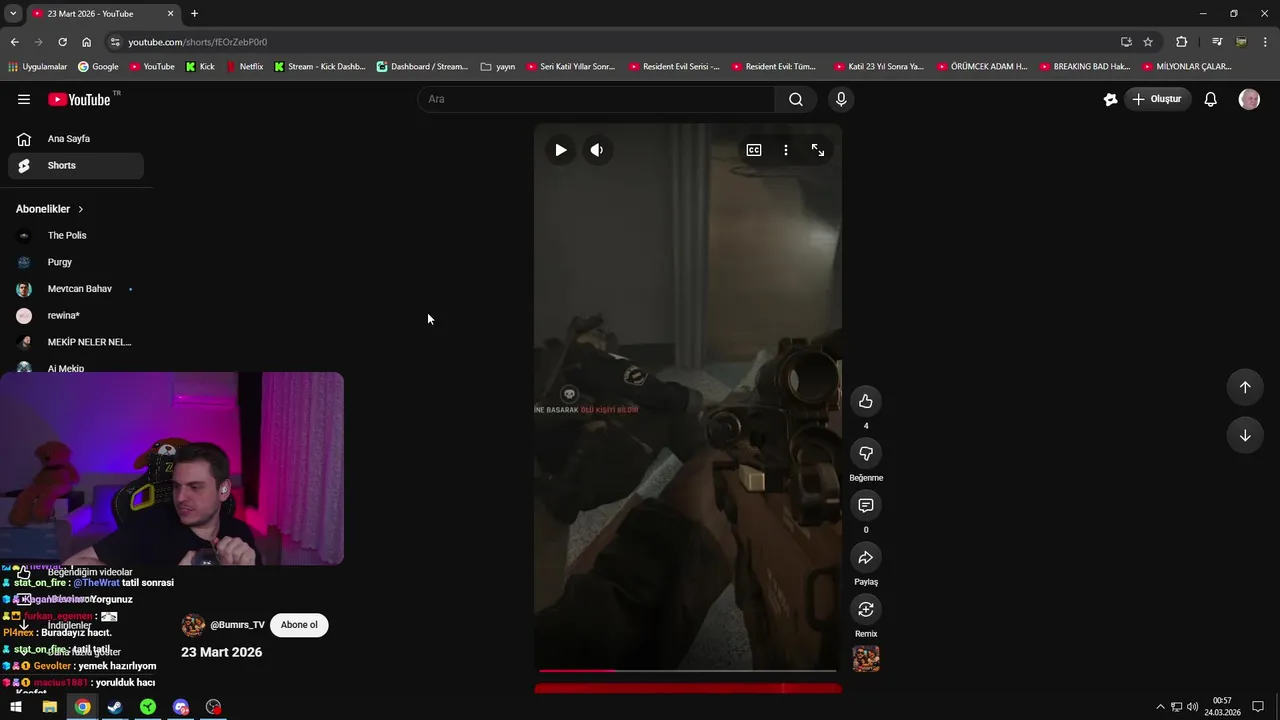Open the Chrome extensions puzzle icon

coord(1181,42)
